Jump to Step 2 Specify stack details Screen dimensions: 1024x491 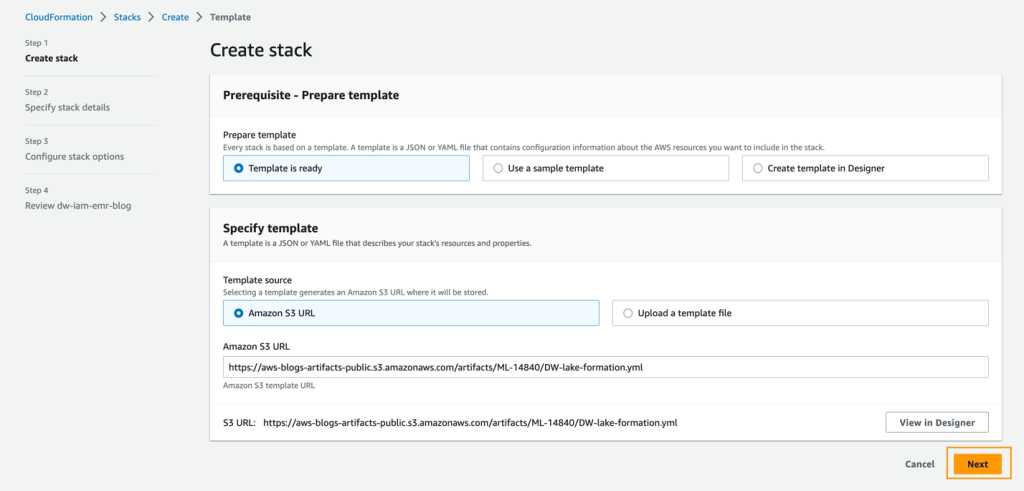point(67,107)
